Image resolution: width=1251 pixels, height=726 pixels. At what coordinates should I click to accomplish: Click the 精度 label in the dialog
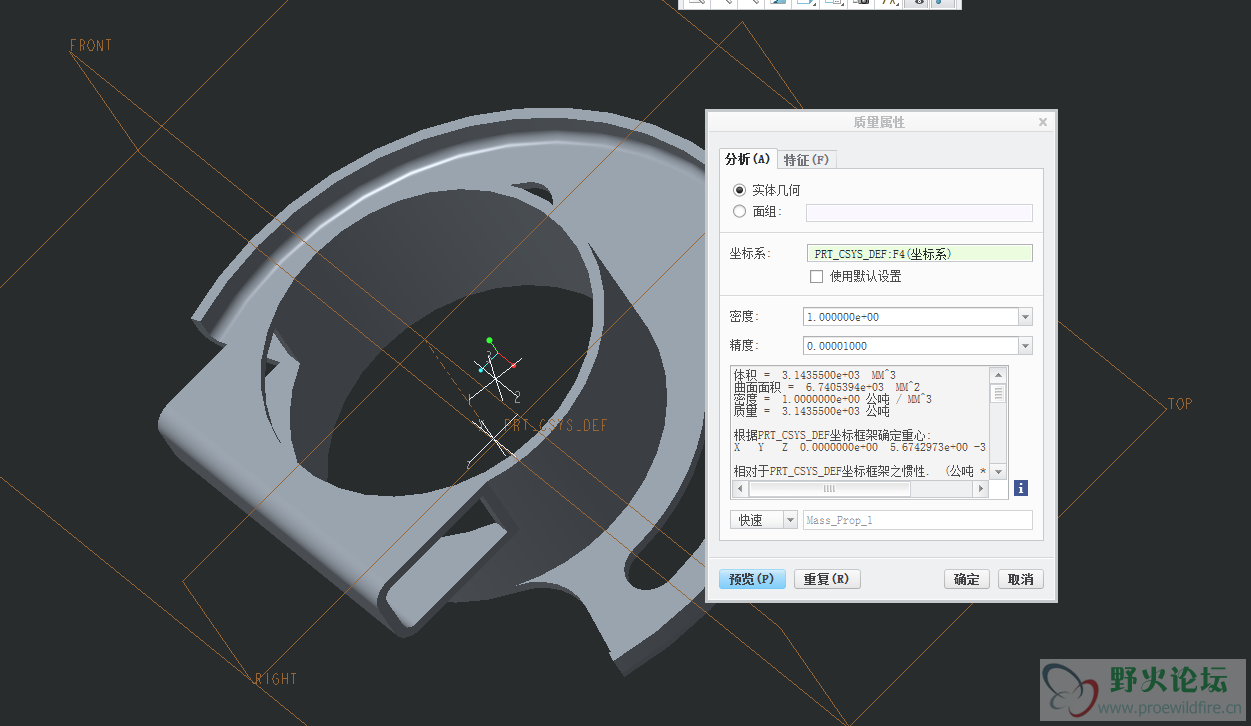coord(744,346)
